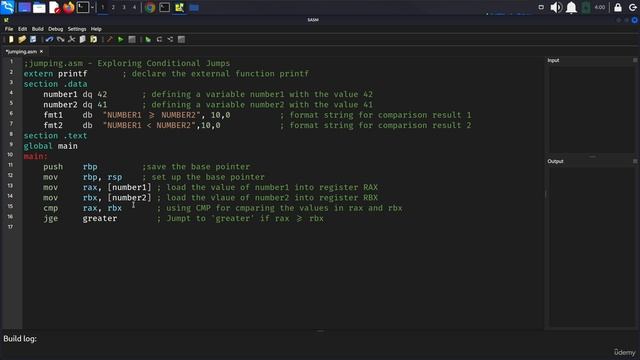Click the 'number1 dq 42' definition
Image resolution: width=640 pixels, height=360 pixels.
(x=75, y=94)
